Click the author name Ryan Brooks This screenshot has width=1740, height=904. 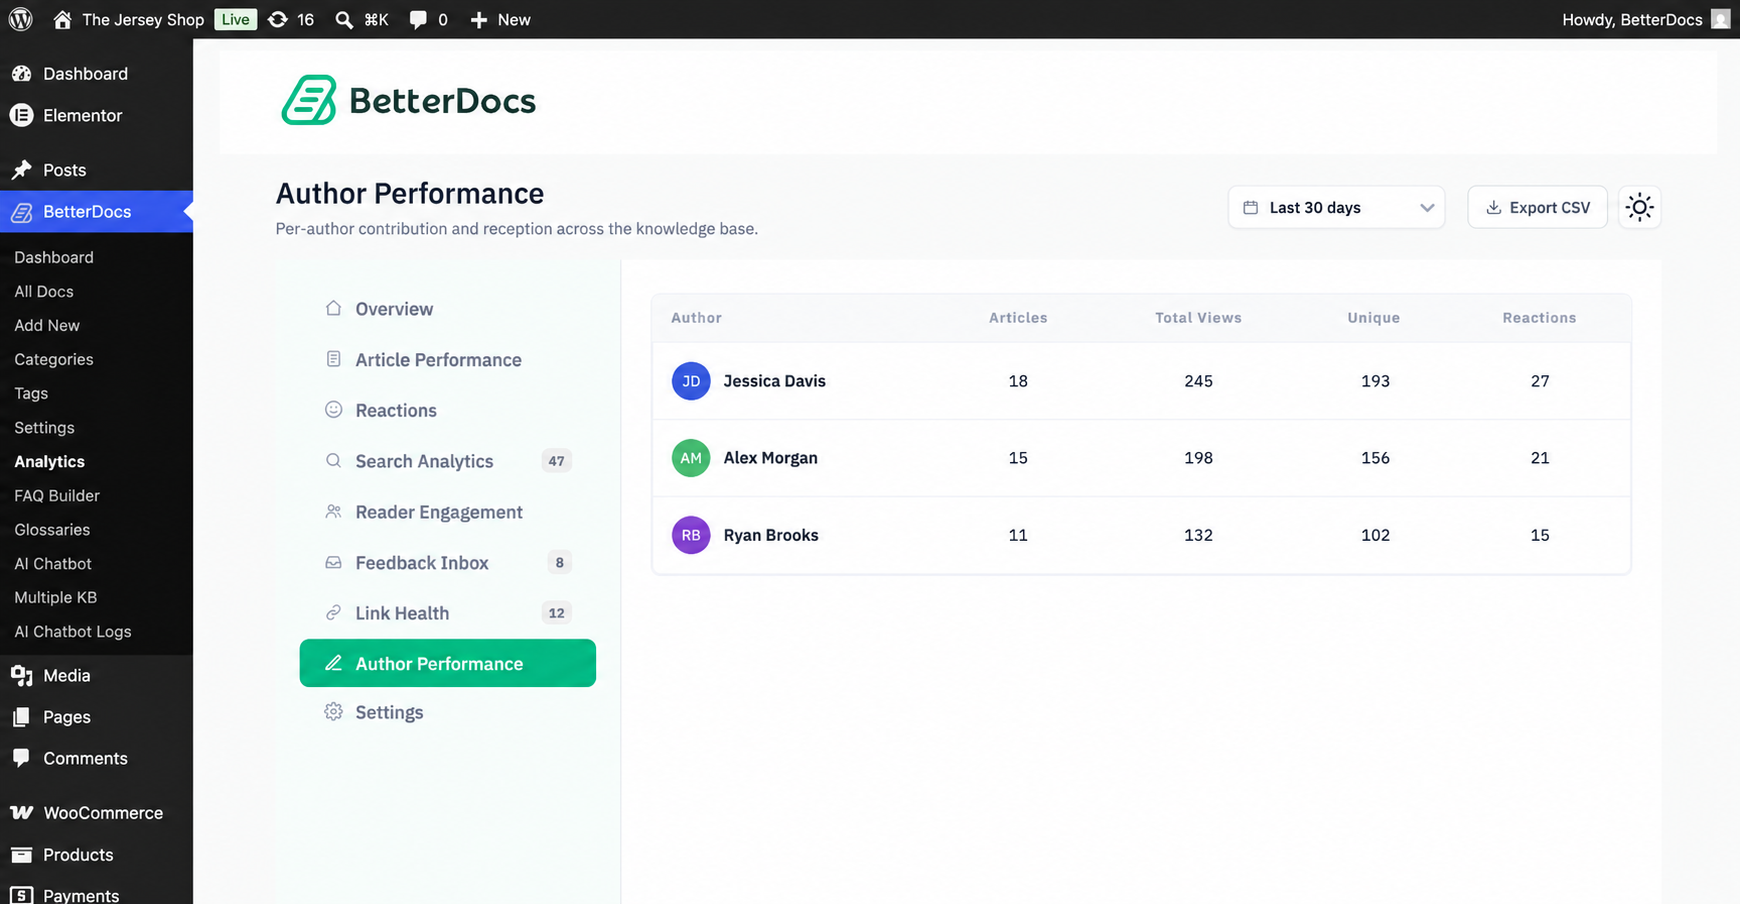tap(771, 535)
